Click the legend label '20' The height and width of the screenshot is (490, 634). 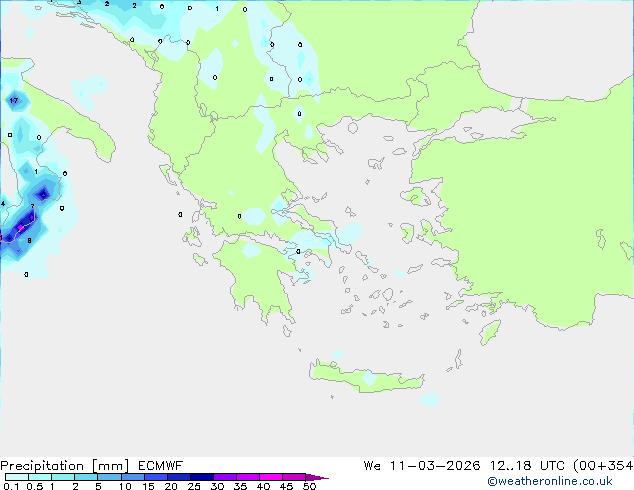point(171,486)
